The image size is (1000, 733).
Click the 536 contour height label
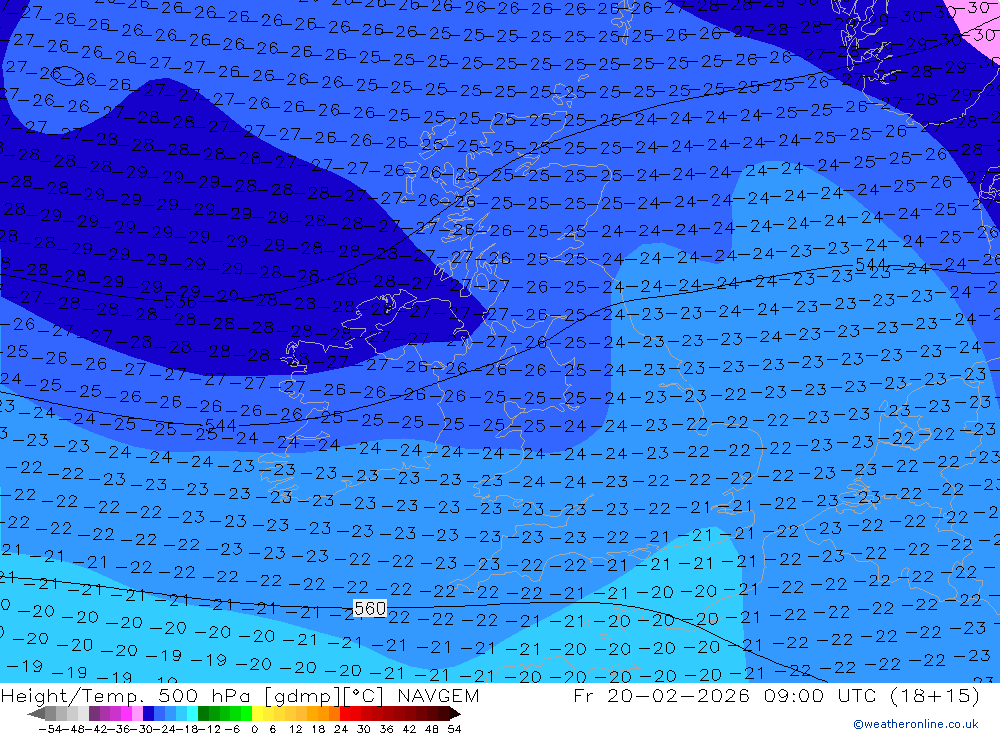click(x=180, y=302)
